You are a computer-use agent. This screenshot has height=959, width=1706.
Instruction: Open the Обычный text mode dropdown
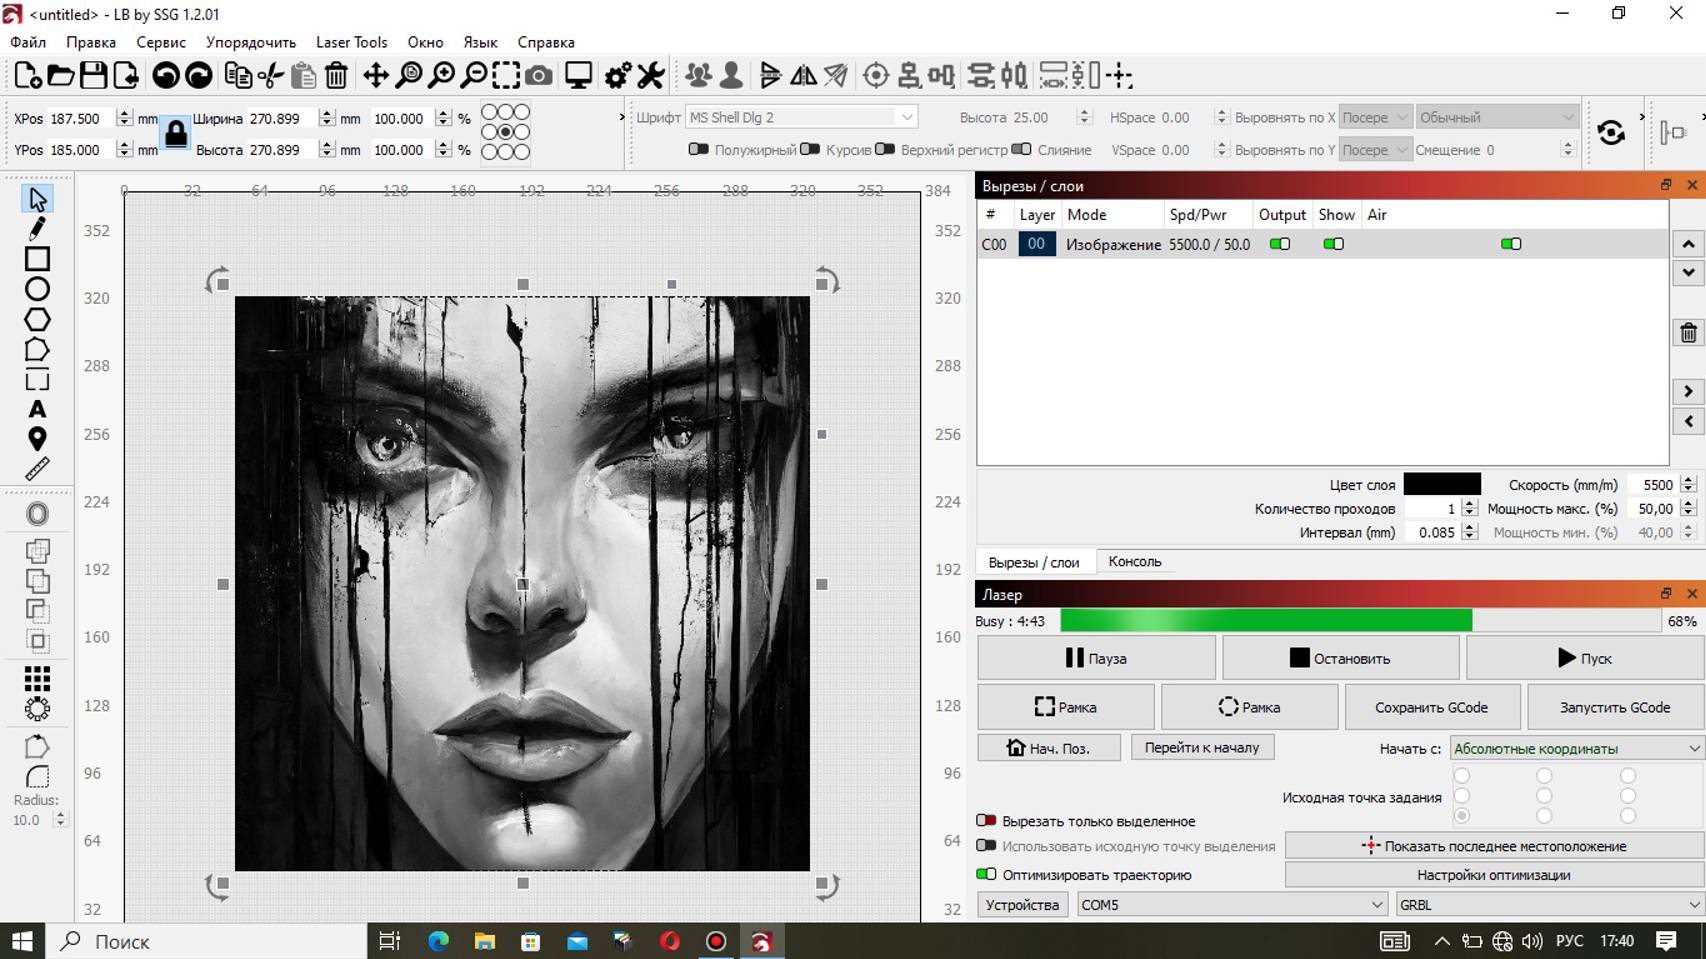click(1497, 117)
